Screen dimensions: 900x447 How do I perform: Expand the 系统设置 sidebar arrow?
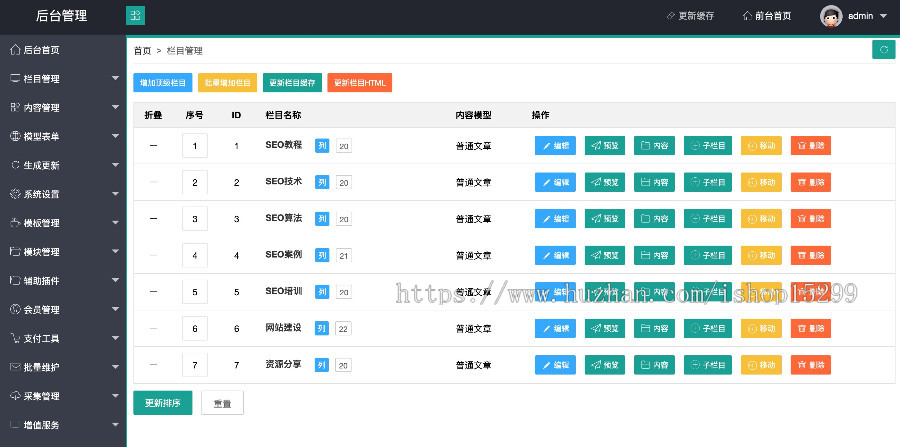tap(115, 193)
